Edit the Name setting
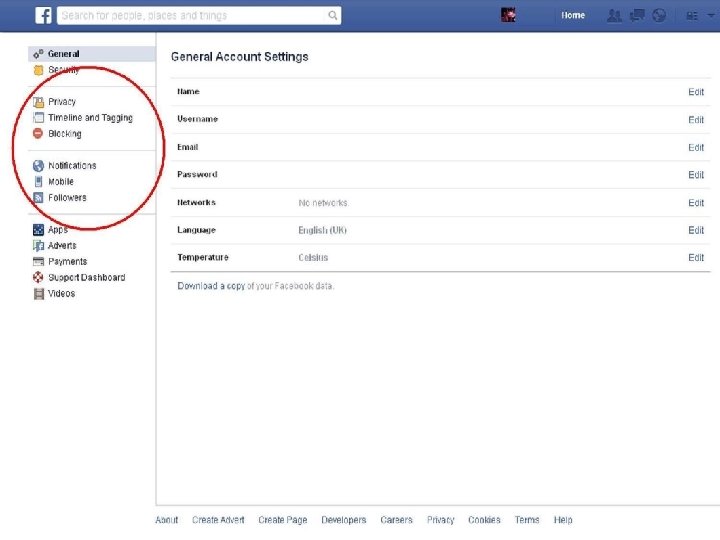 point(696,92)
